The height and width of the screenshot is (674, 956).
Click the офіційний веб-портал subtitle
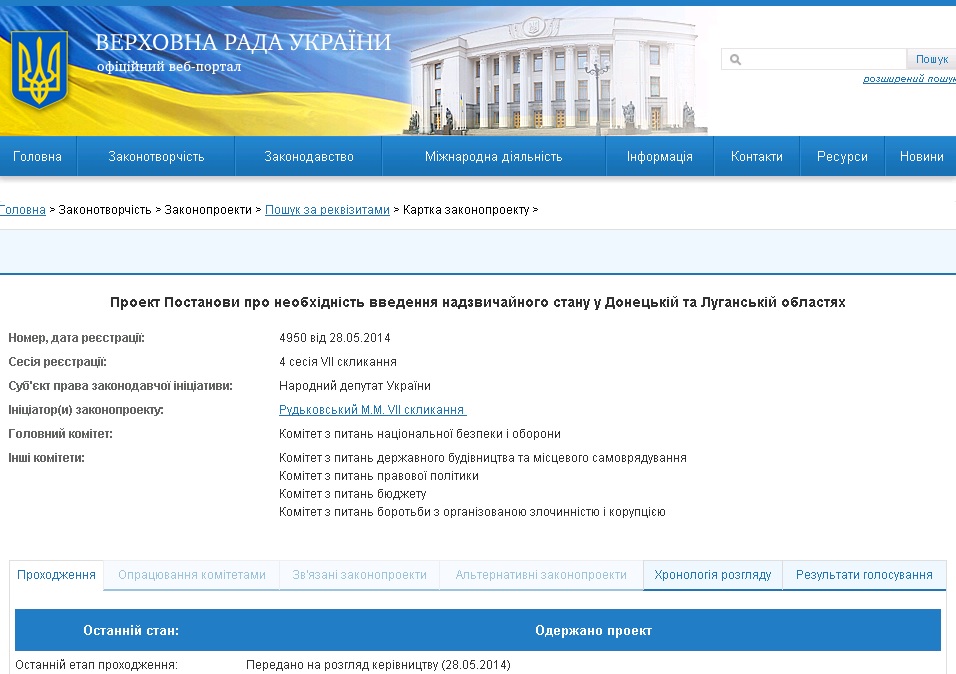(x=169, y=66)
